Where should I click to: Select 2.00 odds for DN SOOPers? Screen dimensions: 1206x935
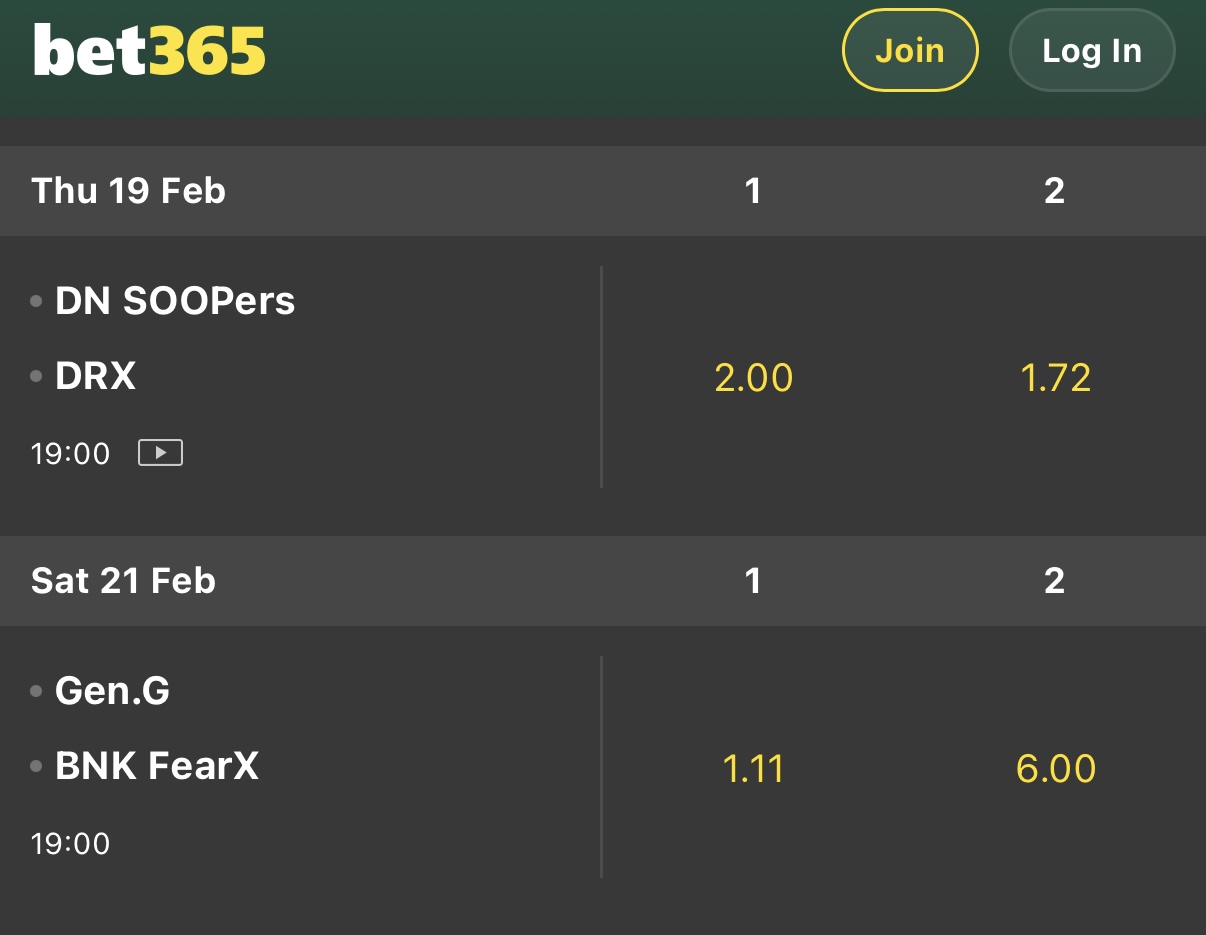pos(753,378)
